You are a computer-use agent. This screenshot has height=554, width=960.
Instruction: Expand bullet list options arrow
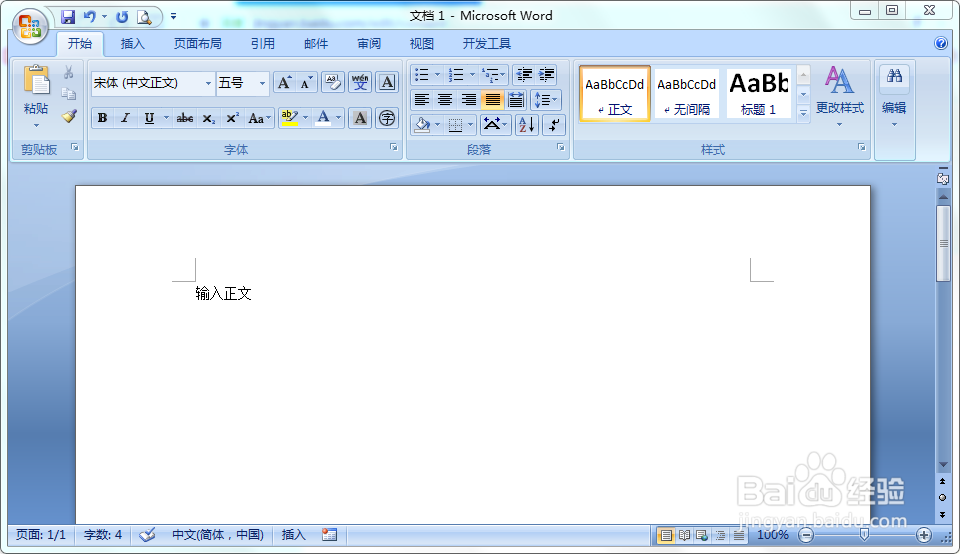pos(437,75)
